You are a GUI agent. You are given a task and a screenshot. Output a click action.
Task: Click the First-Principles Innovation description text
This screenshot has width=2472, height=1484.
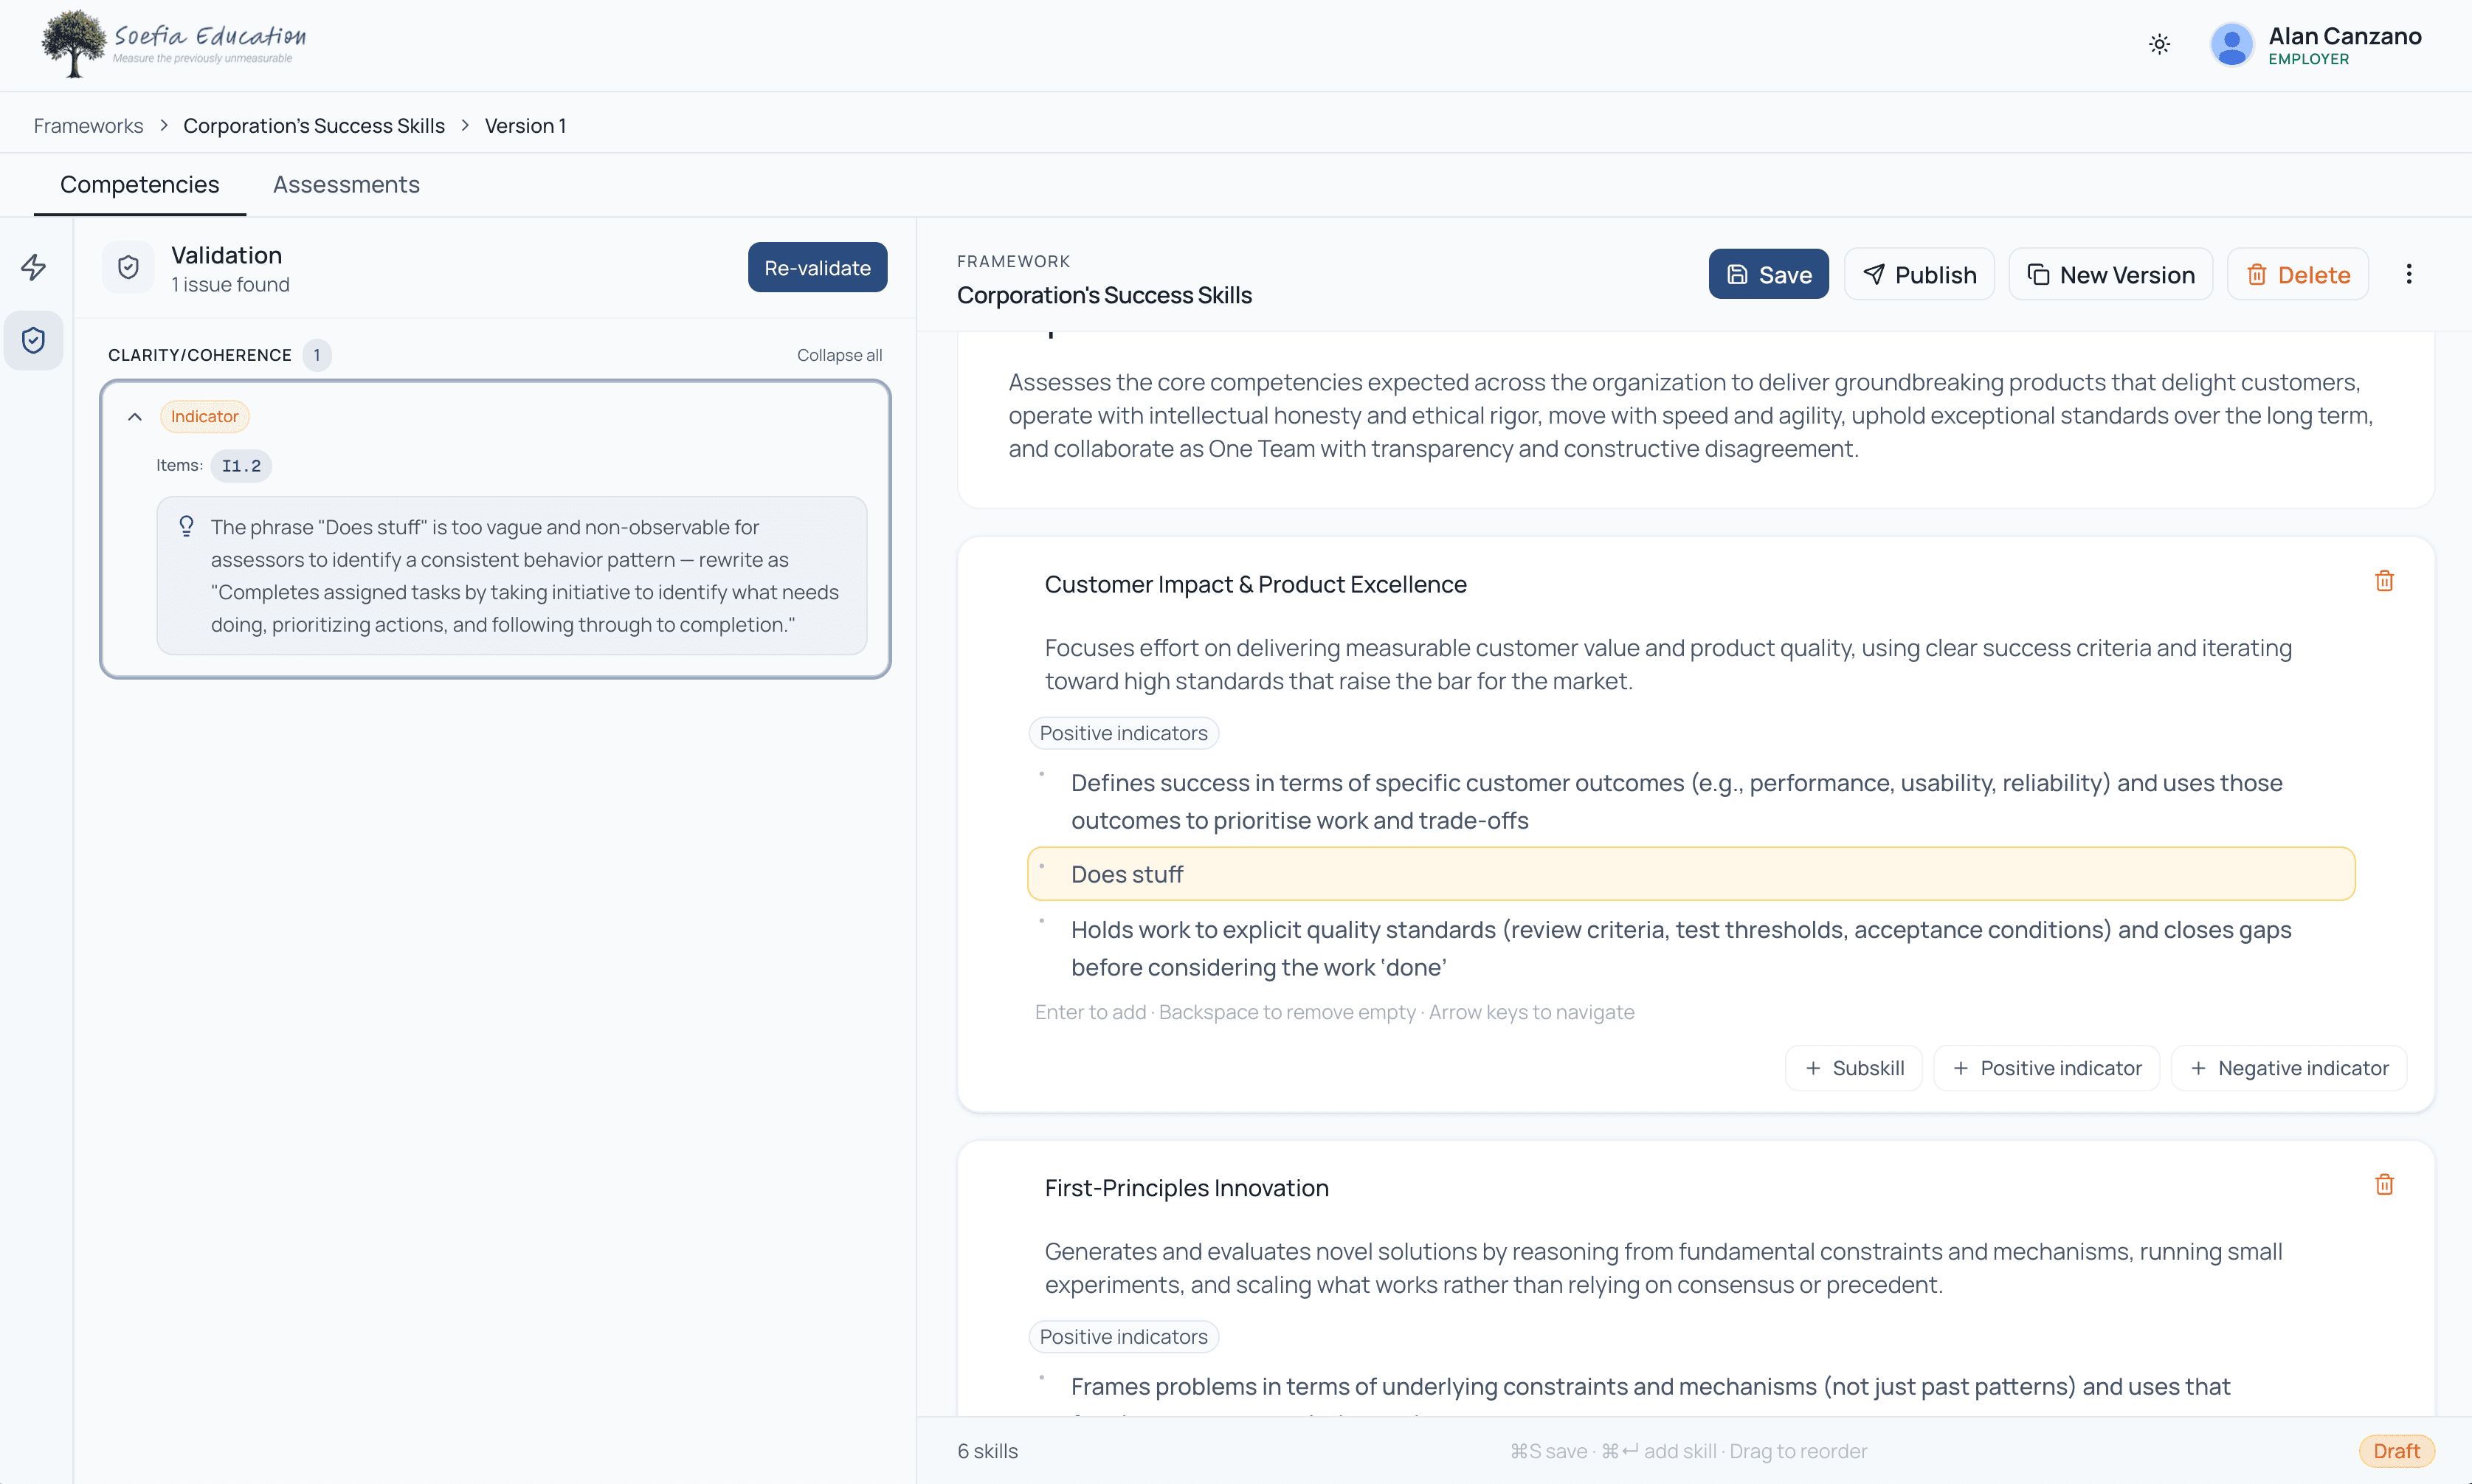(x=1663, y=1268)
